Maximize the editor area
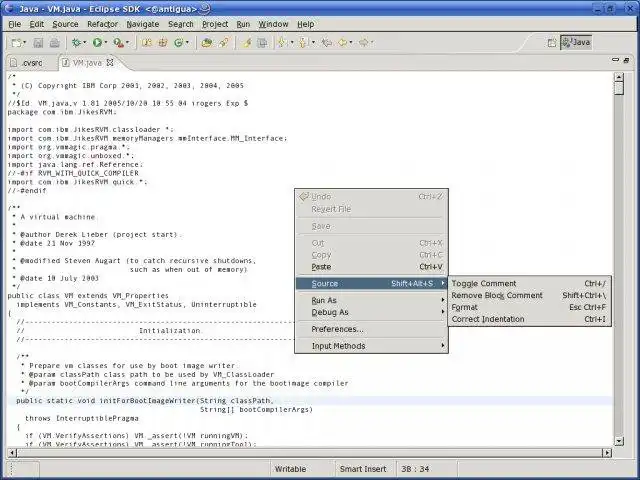 pos(627,60)
